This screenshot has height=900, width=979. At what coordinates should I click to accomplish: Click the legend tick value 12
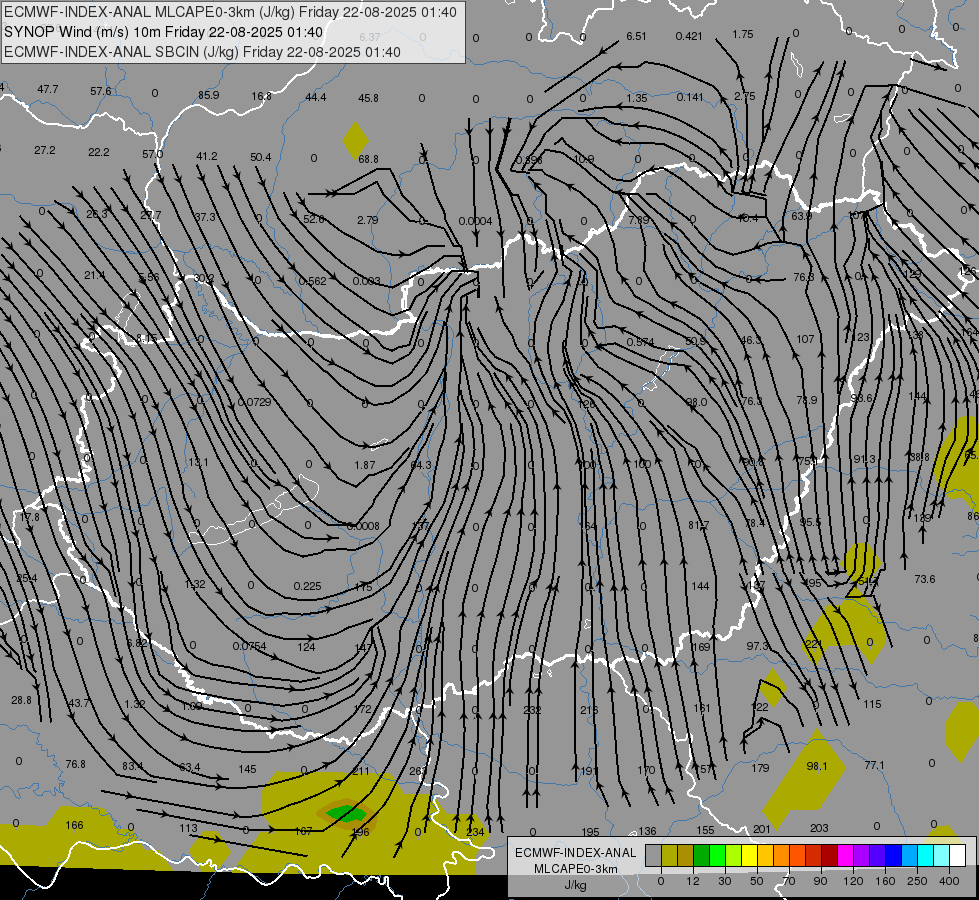click(692, 881)
